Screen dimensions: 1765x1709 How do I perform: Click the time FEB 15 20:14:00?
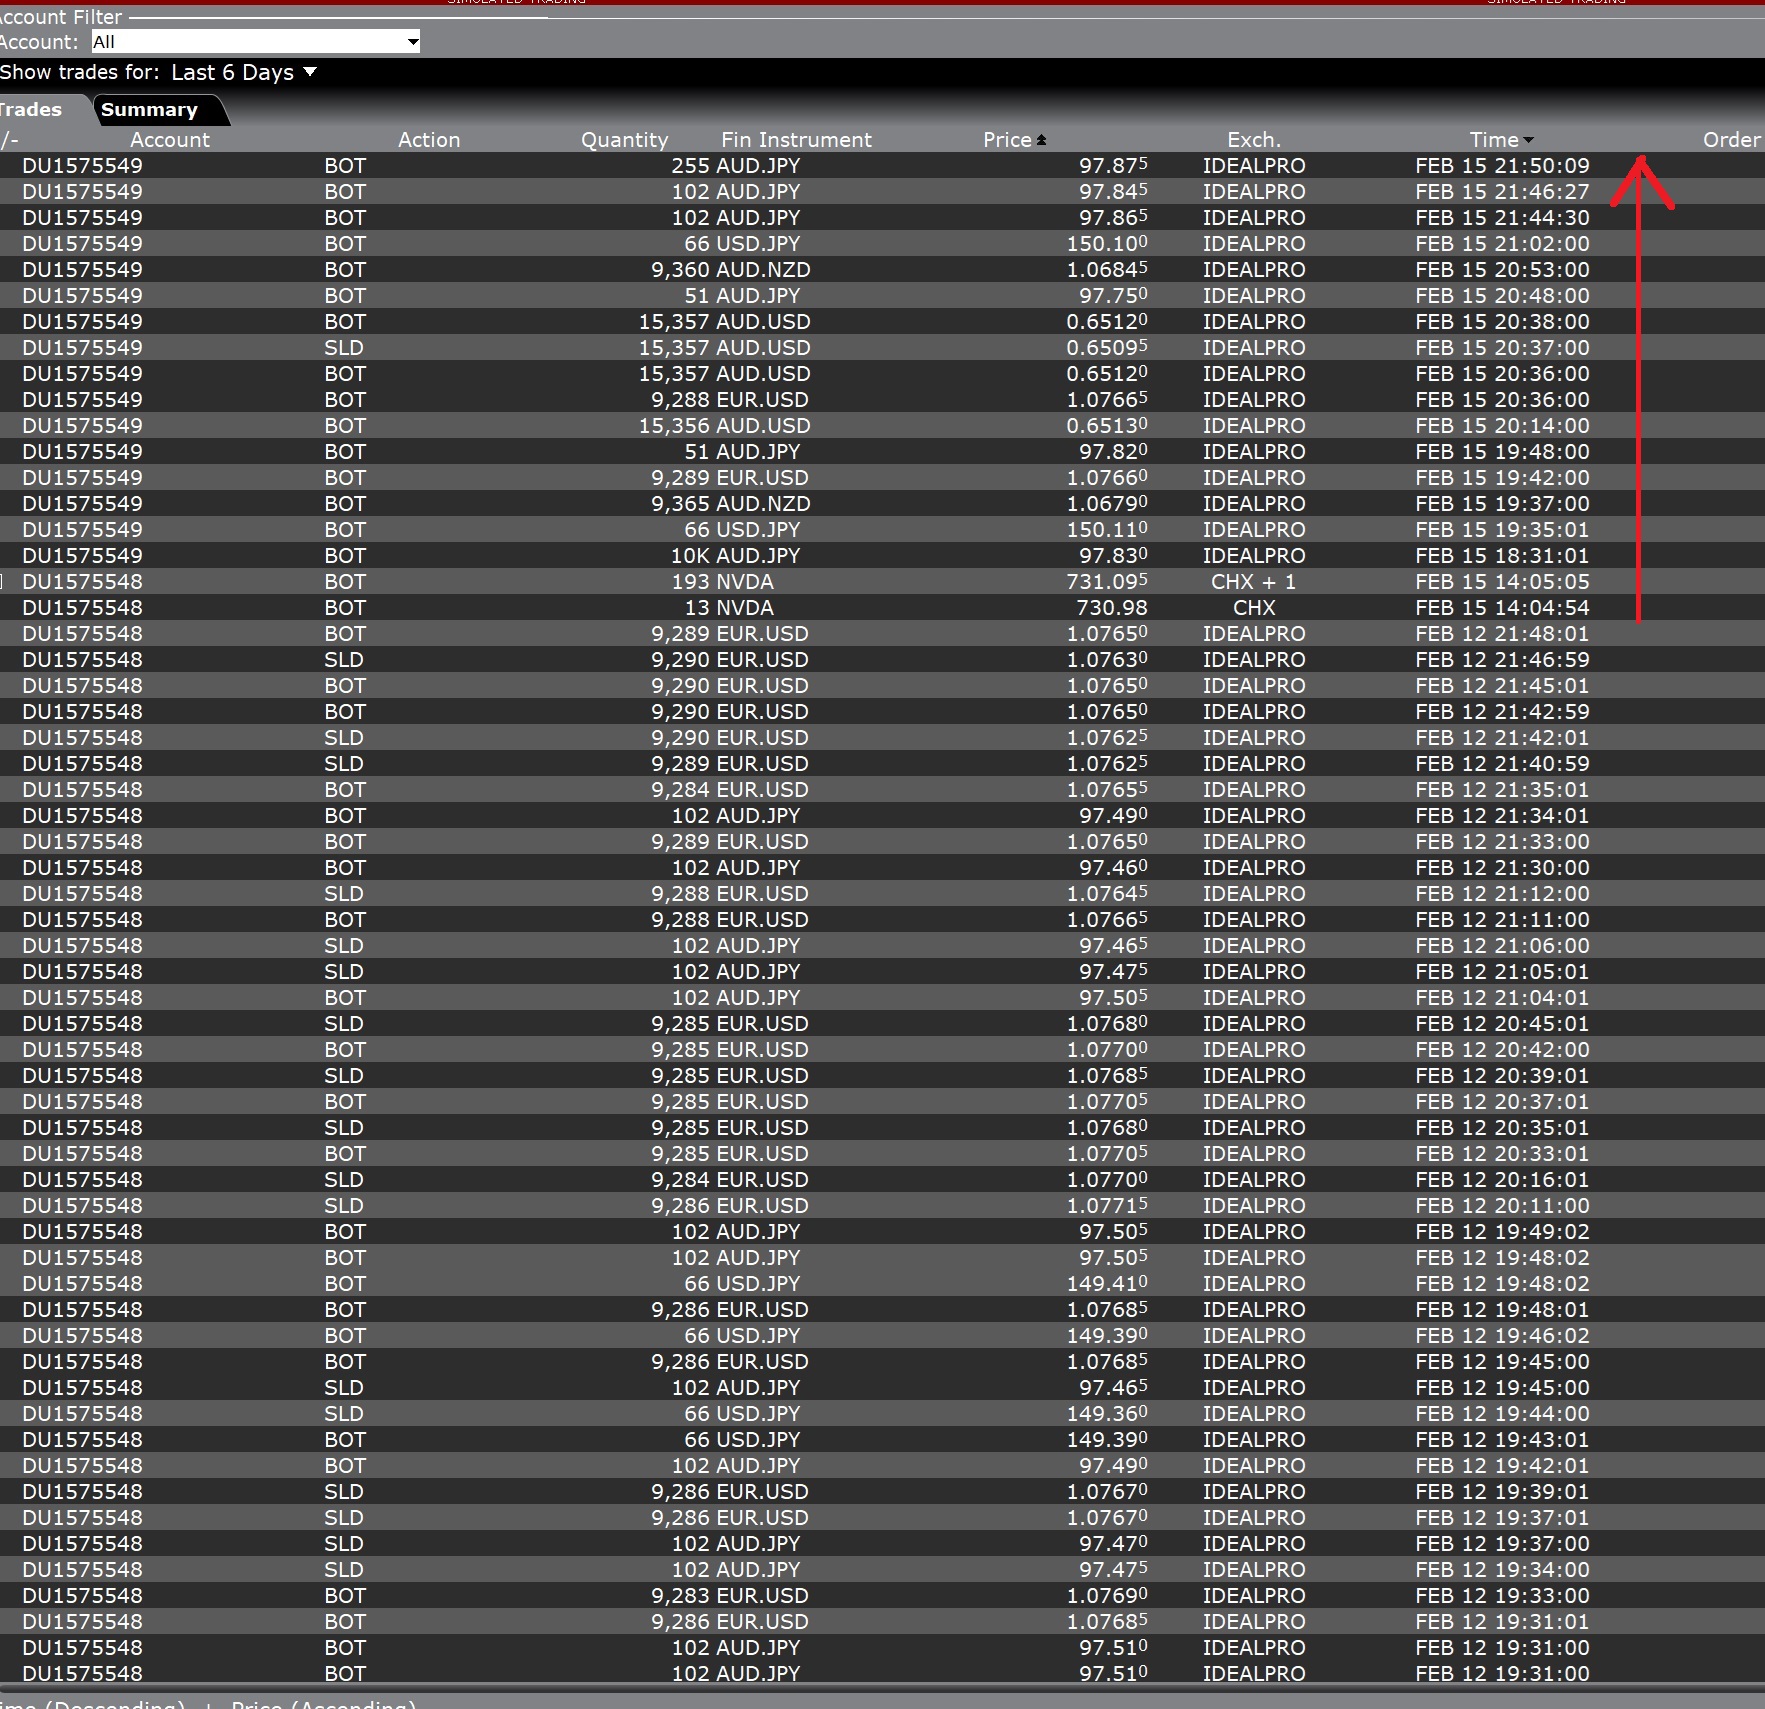pos(1502,426)
